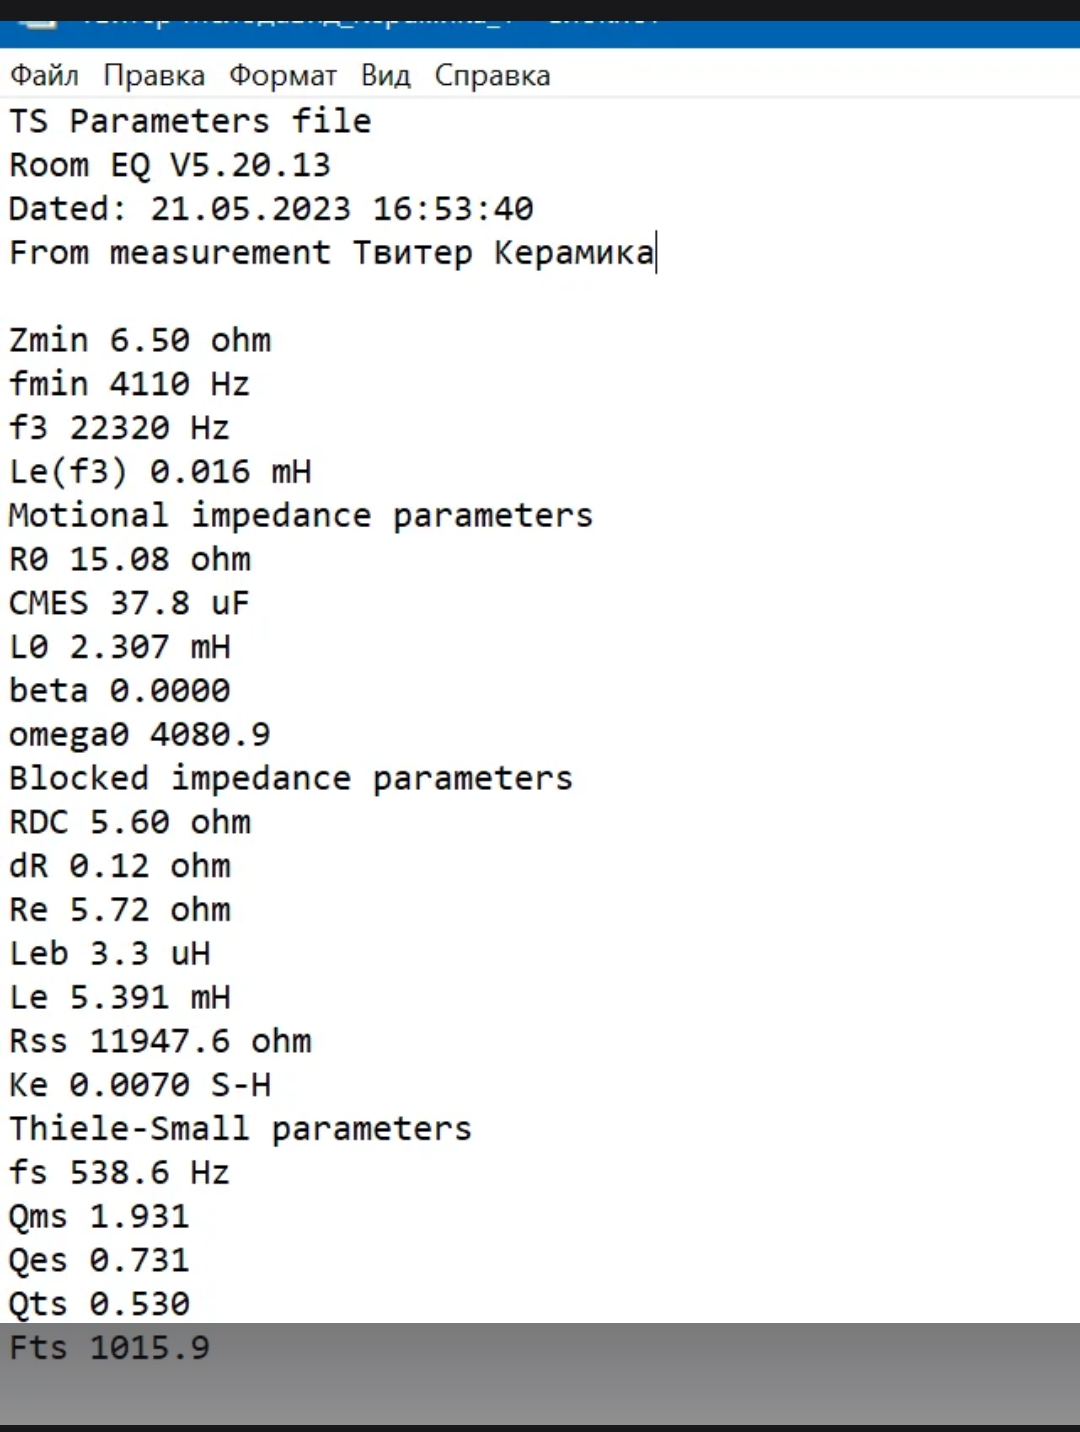
Task: Click the 'omega0 4080.9' line
Action: (140, 735)
